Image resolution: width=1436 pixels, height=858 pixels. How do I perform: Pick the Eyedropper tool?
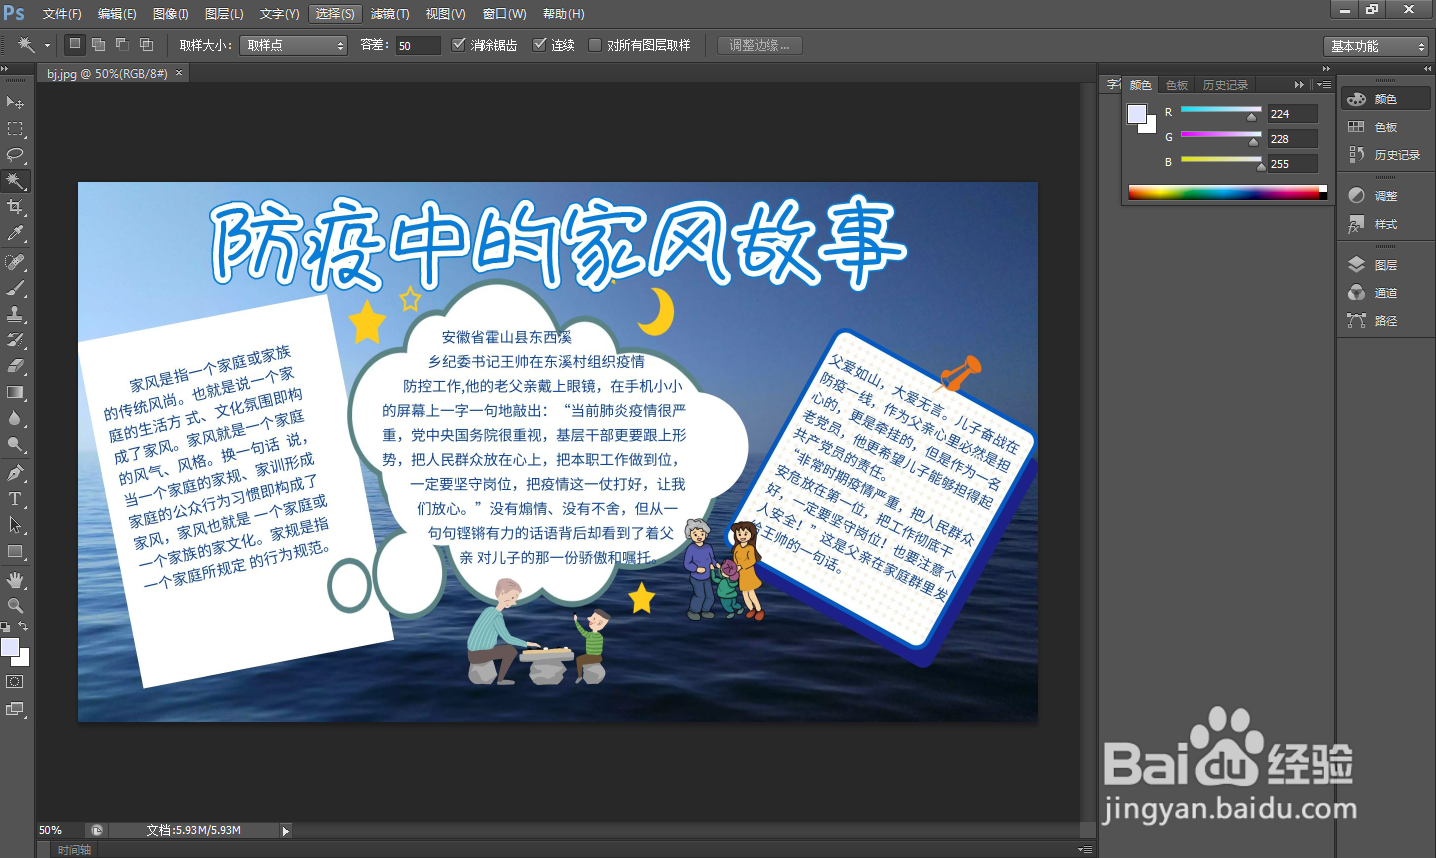pos(14,231)
